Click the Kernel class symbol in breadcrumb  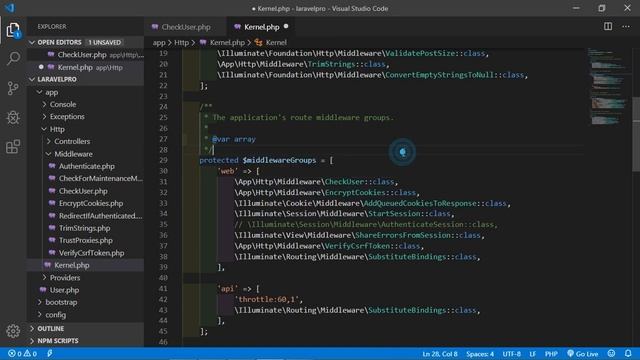click(x=271, y=42)
